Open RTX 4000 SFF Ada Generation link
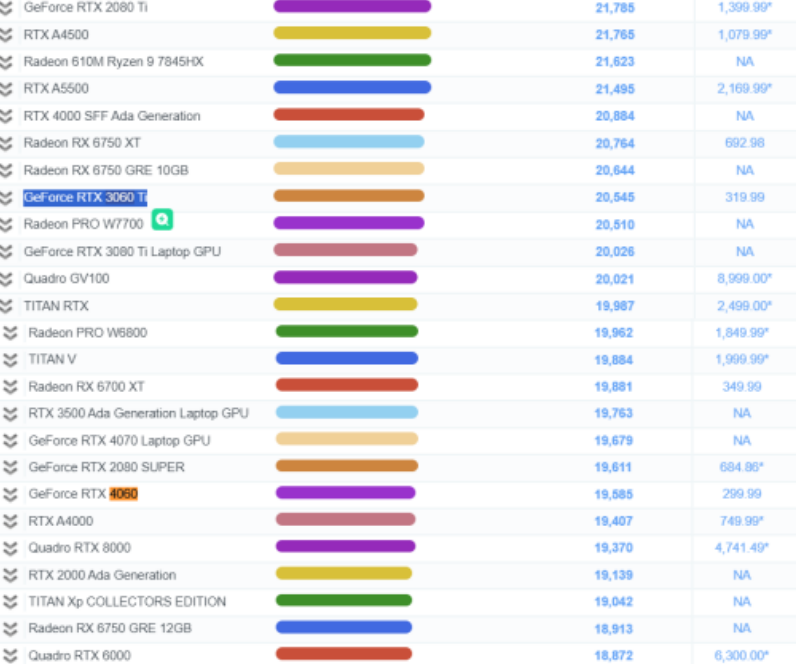This screenshot has width=799, height=664. (112, 116)
